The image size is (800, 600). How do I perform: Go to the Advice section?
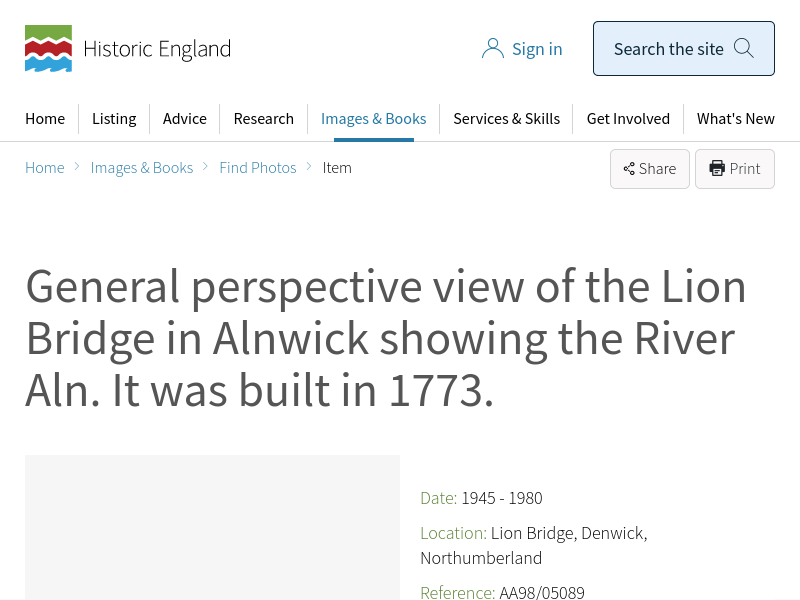click(185, 118)
